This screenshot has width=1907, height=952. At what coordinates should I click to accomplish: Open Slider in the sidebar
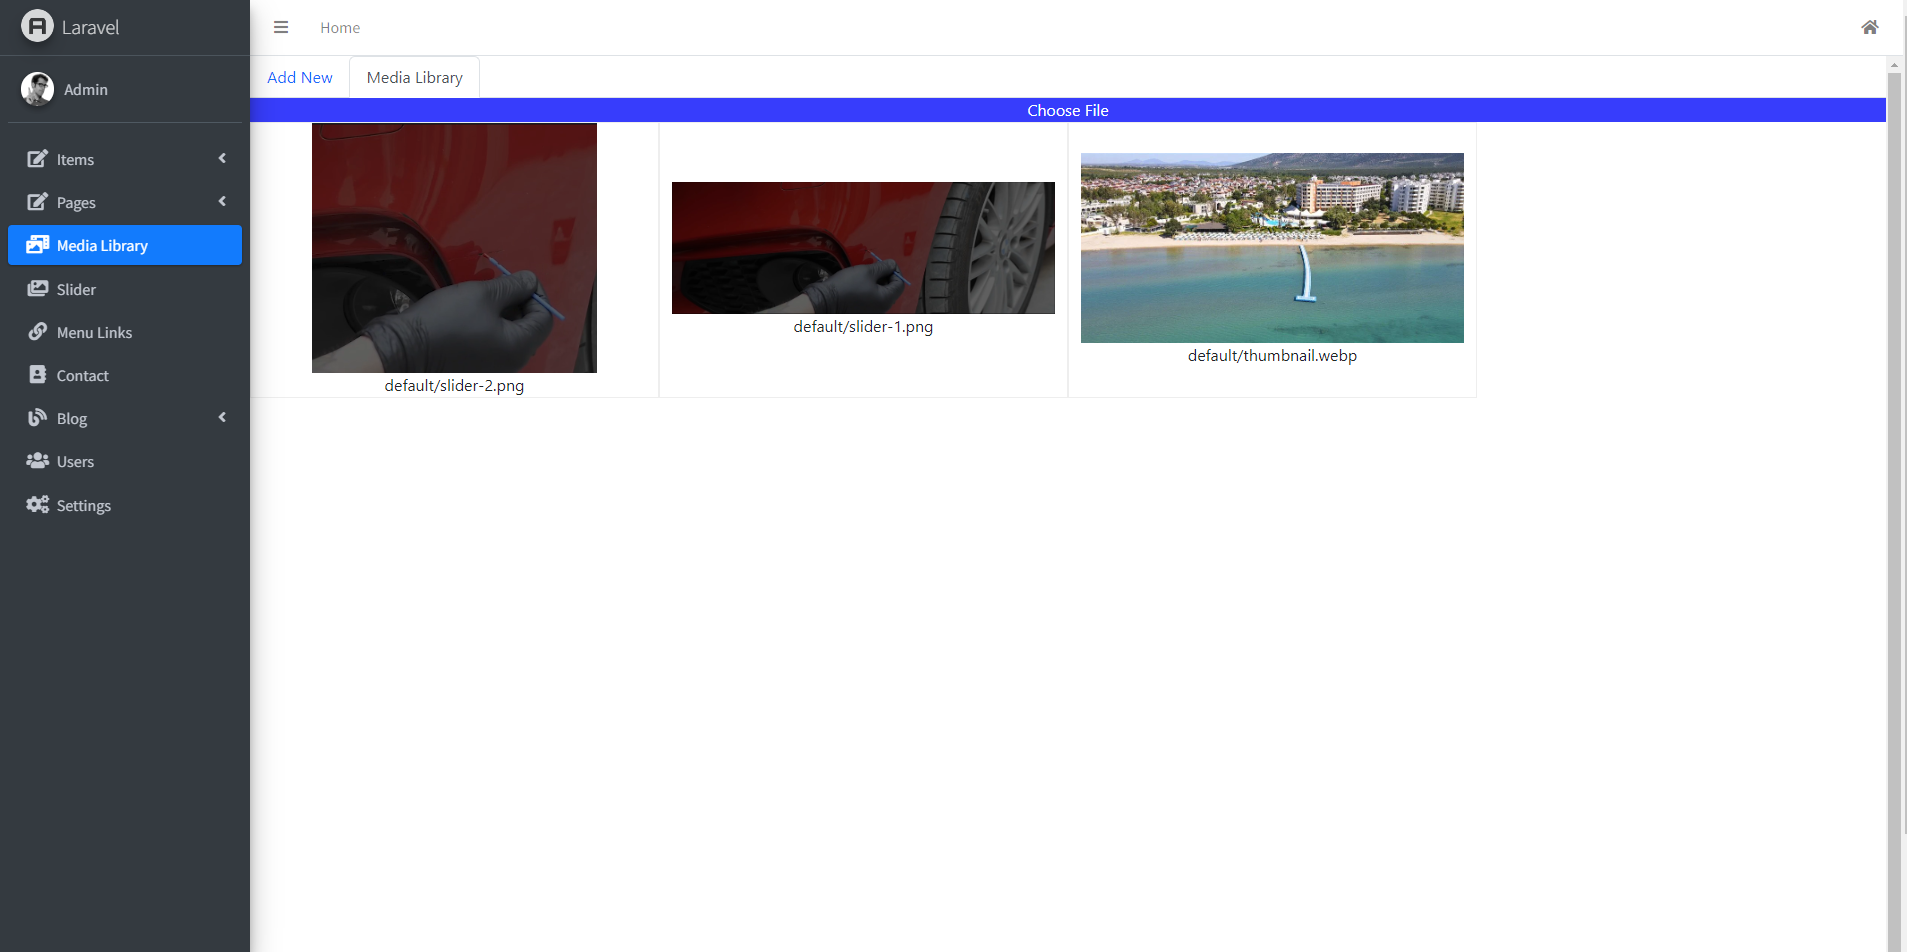click(x=125, y=289)
